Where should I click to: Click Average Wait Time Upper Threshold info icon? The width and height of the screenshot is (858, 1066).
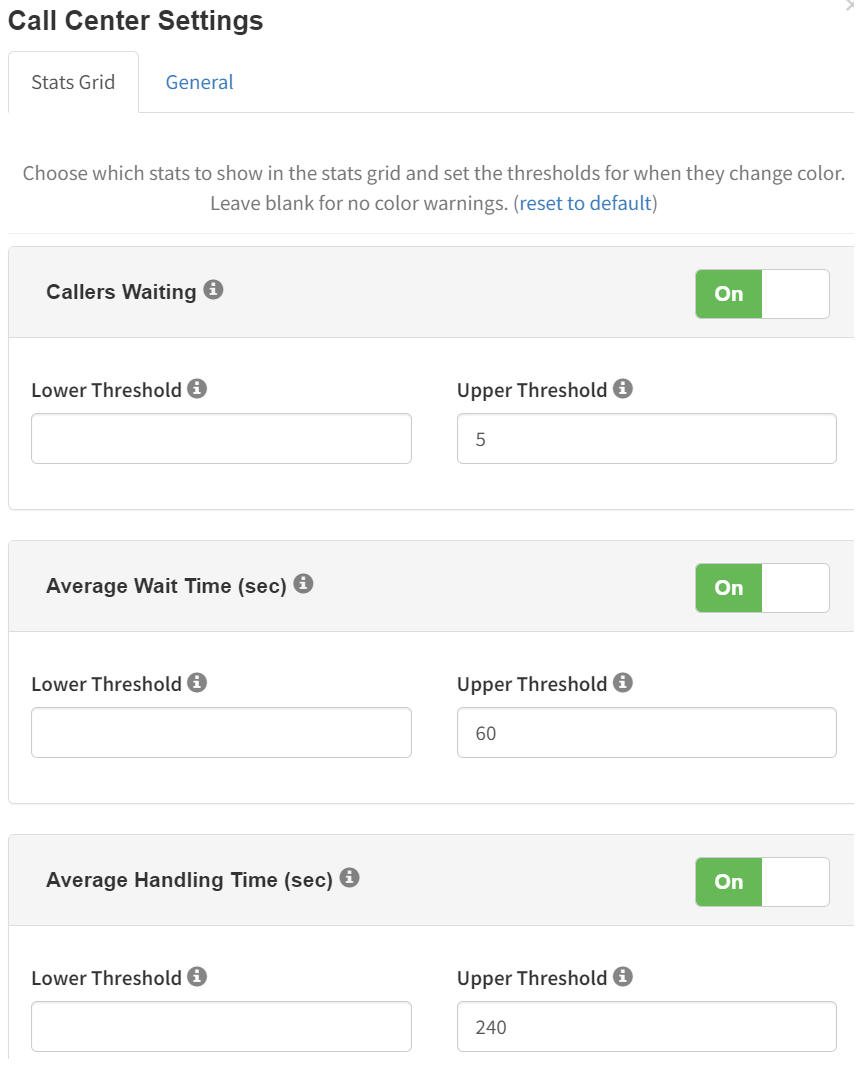tap(623, 682)
